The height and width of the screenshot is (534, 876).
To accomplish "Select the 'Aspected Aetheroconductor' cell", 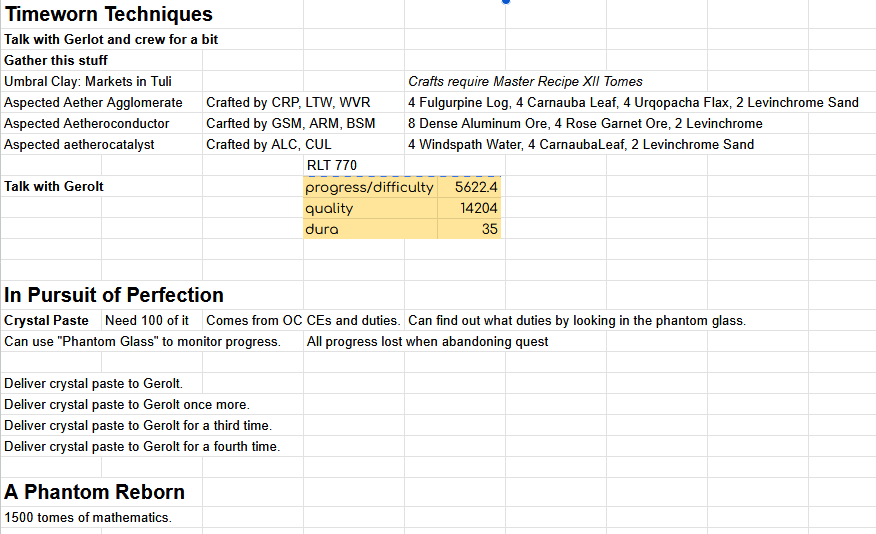I will click(x=86, y=123).
